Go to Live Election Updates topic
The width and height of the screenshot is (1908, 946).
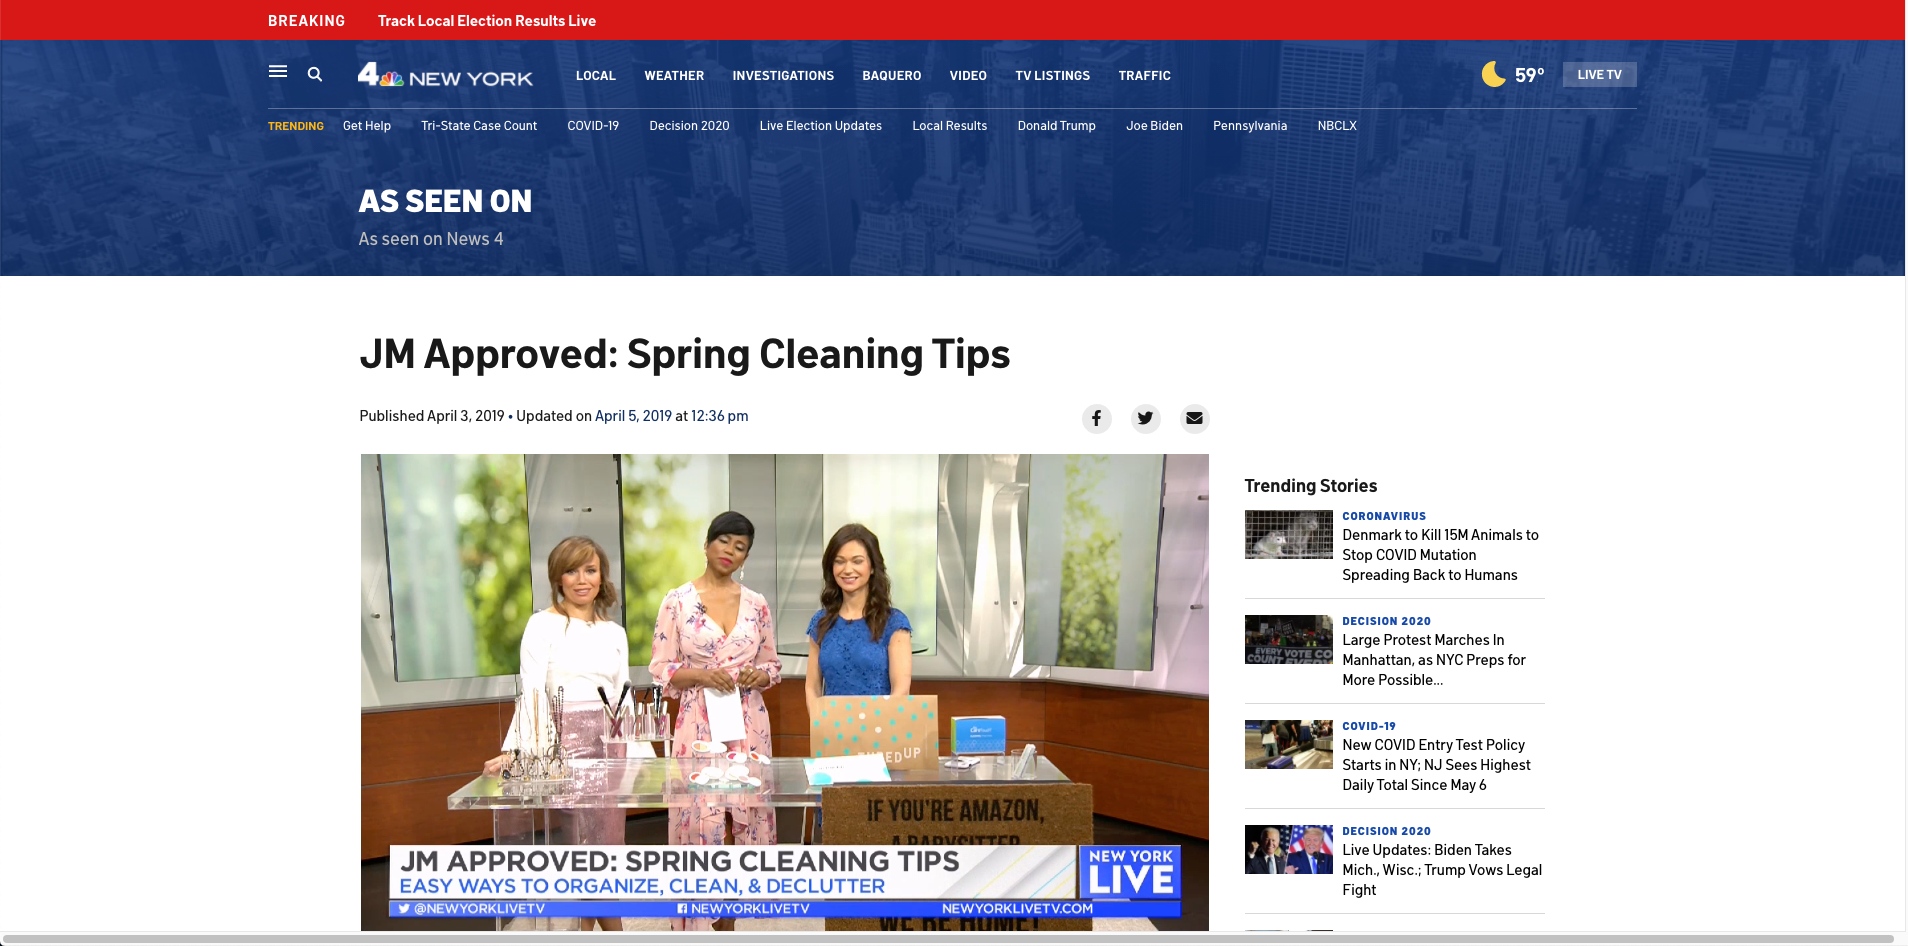[820, 126]
